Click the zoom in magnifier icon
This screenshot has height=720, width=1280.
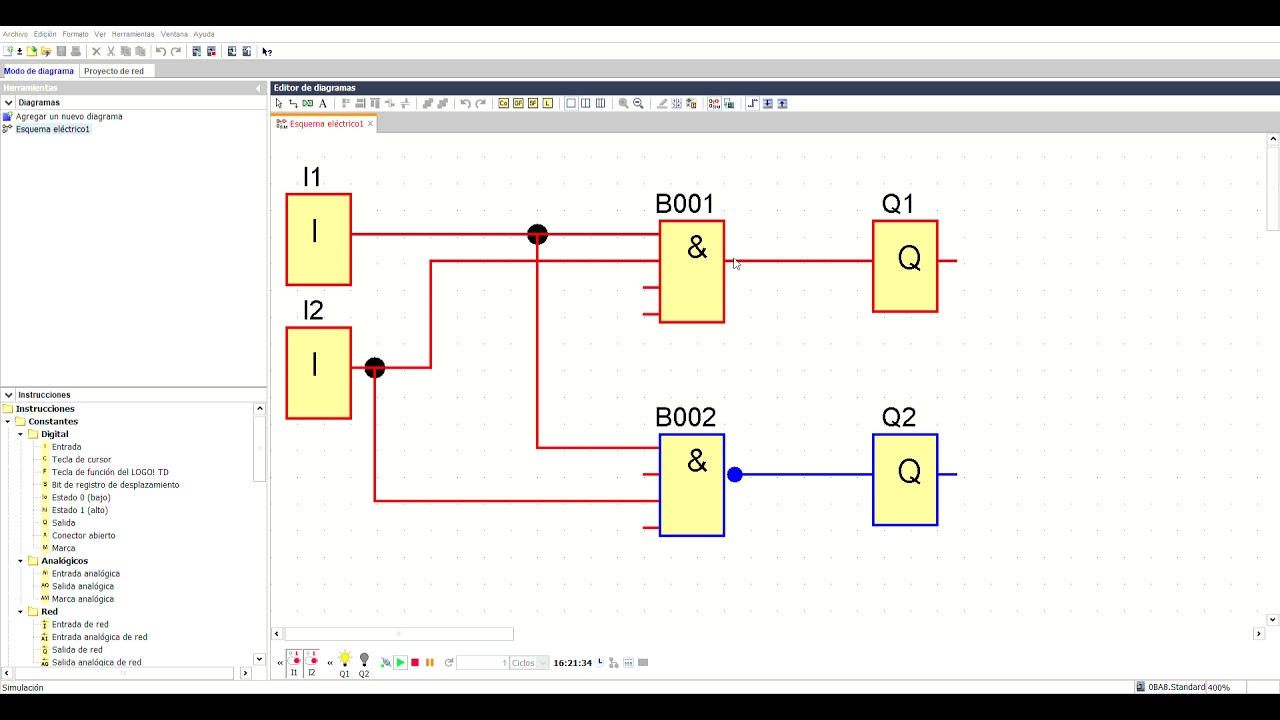coord(623,103)
